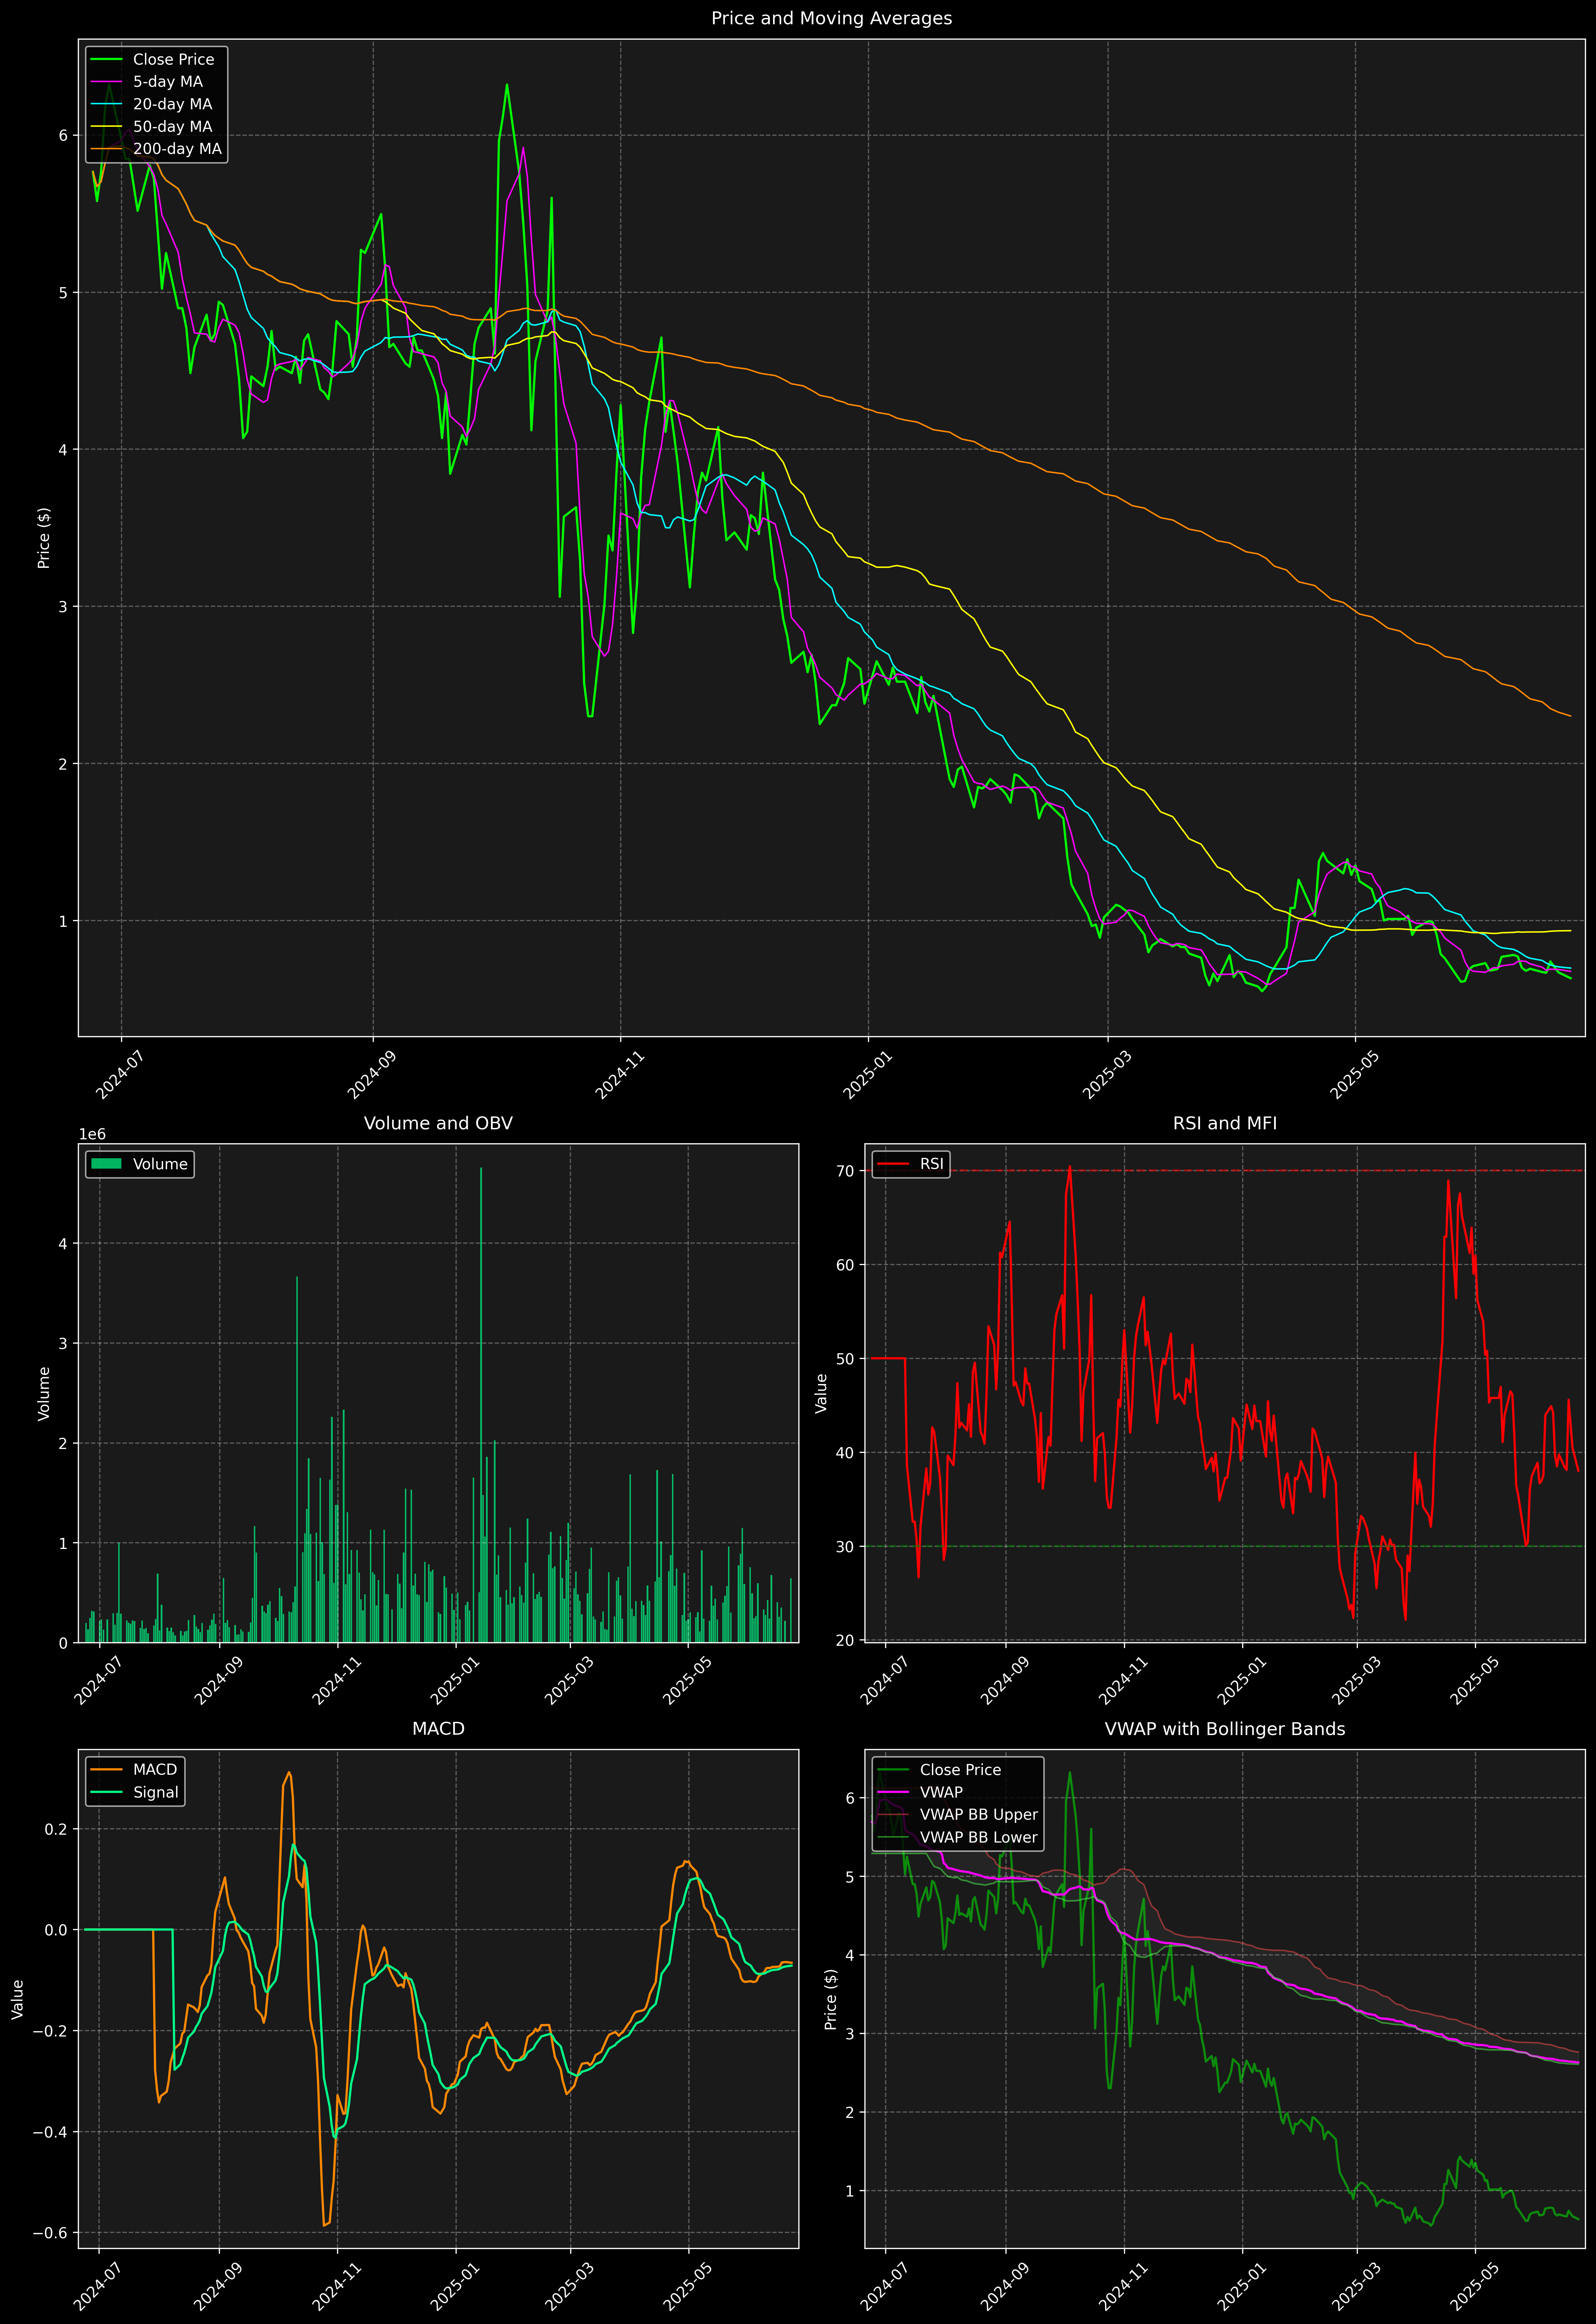Image resolution: width=1596 pixels, height=2324 pixels.
Task: Click the tallest volume bar near January 2025
Action: tap(481, 1405)
